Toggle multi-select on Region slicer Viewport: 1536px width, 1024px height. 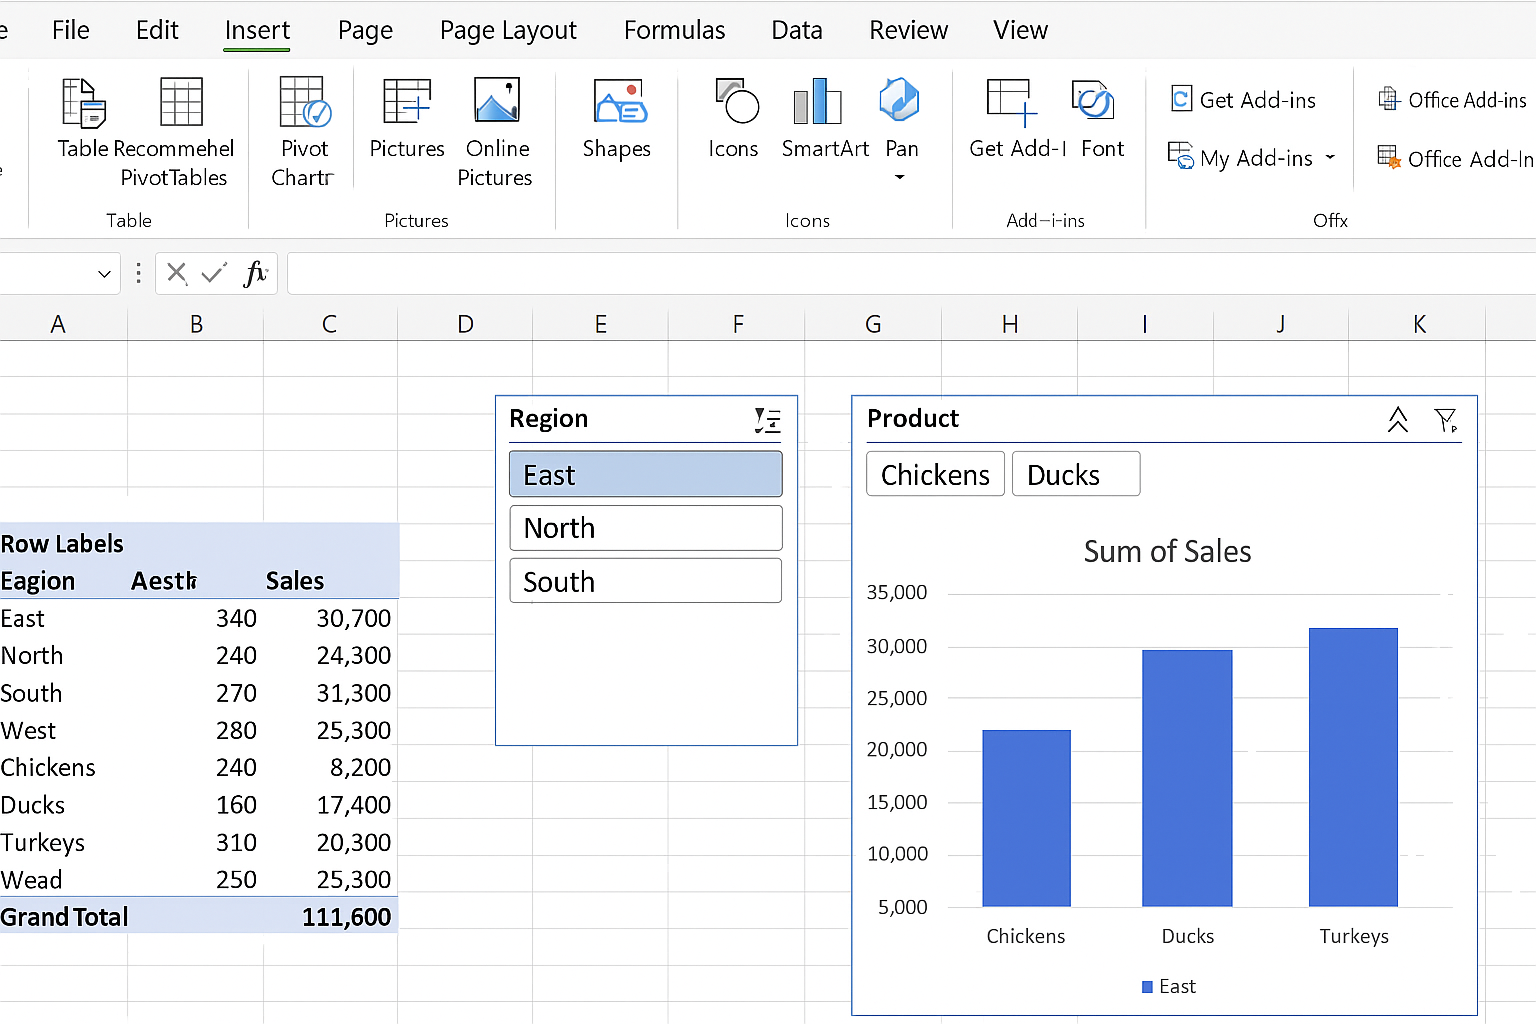click(768, 420)
